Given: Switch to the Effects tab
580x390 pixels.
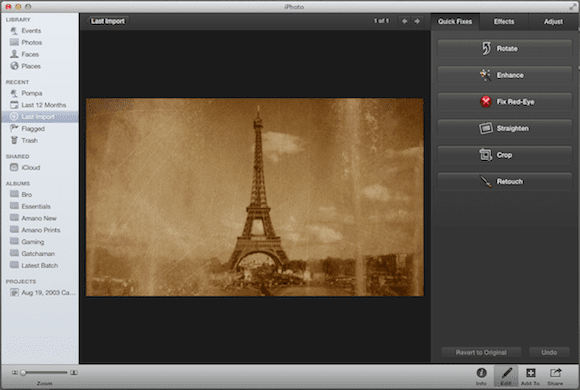Looking at the screenshot, I should (504, 21).
